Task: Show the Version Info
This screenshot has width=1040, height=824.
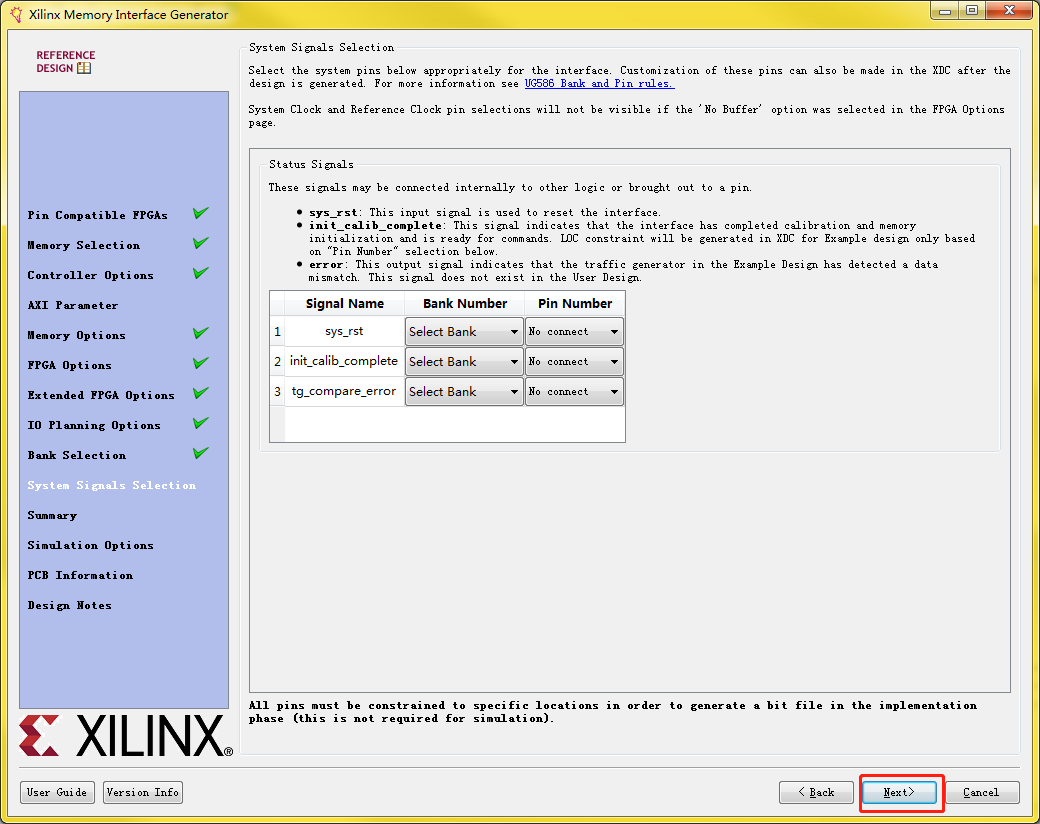Action: [142, 791]
